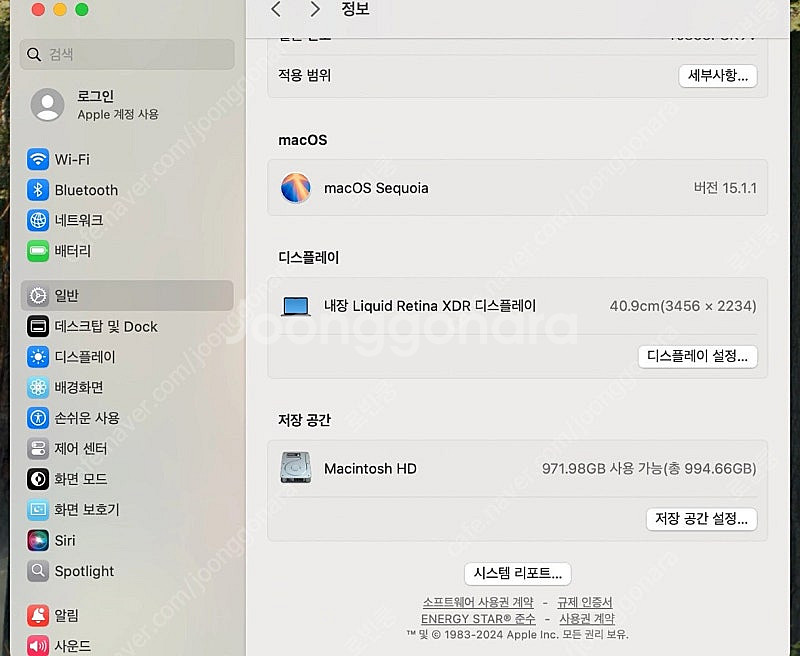Open the 소프트웨어 사용권 계약 link
Screen dimensions: 800x656
pyautogui.click(x=478, y=602)
